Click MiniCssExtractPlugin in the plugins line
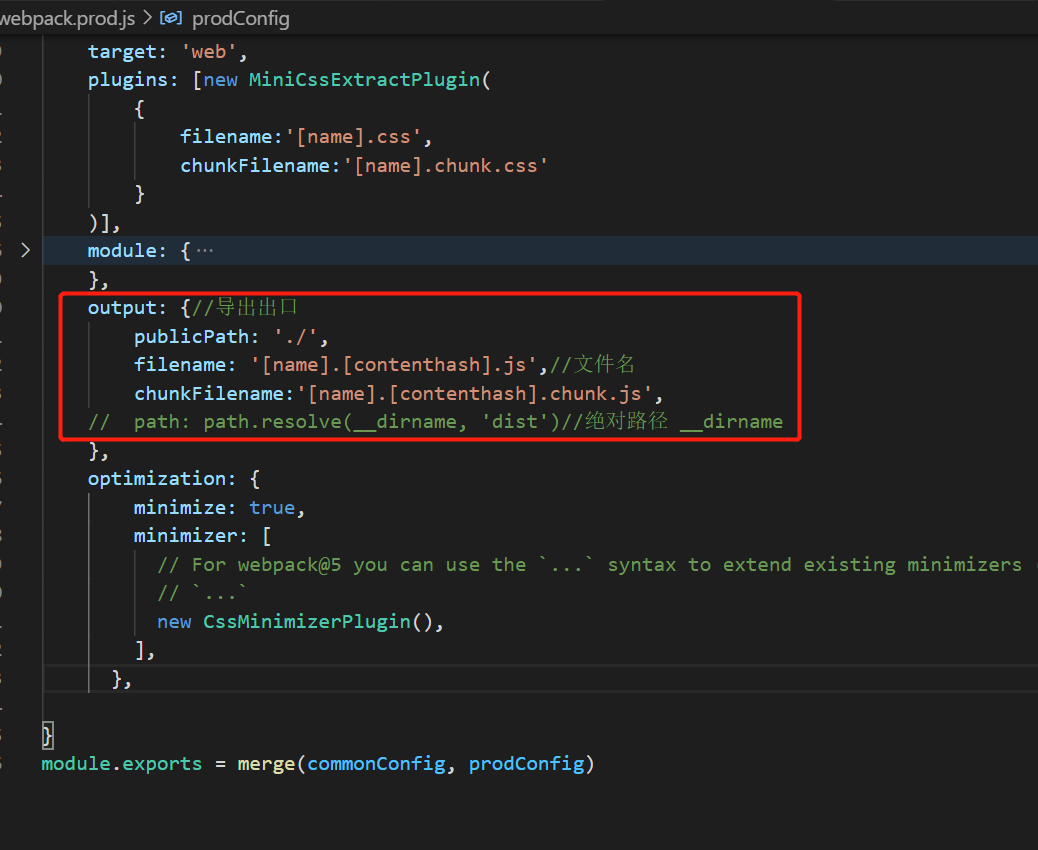This screenshot has width=1038, height=850. coord(364,79)
